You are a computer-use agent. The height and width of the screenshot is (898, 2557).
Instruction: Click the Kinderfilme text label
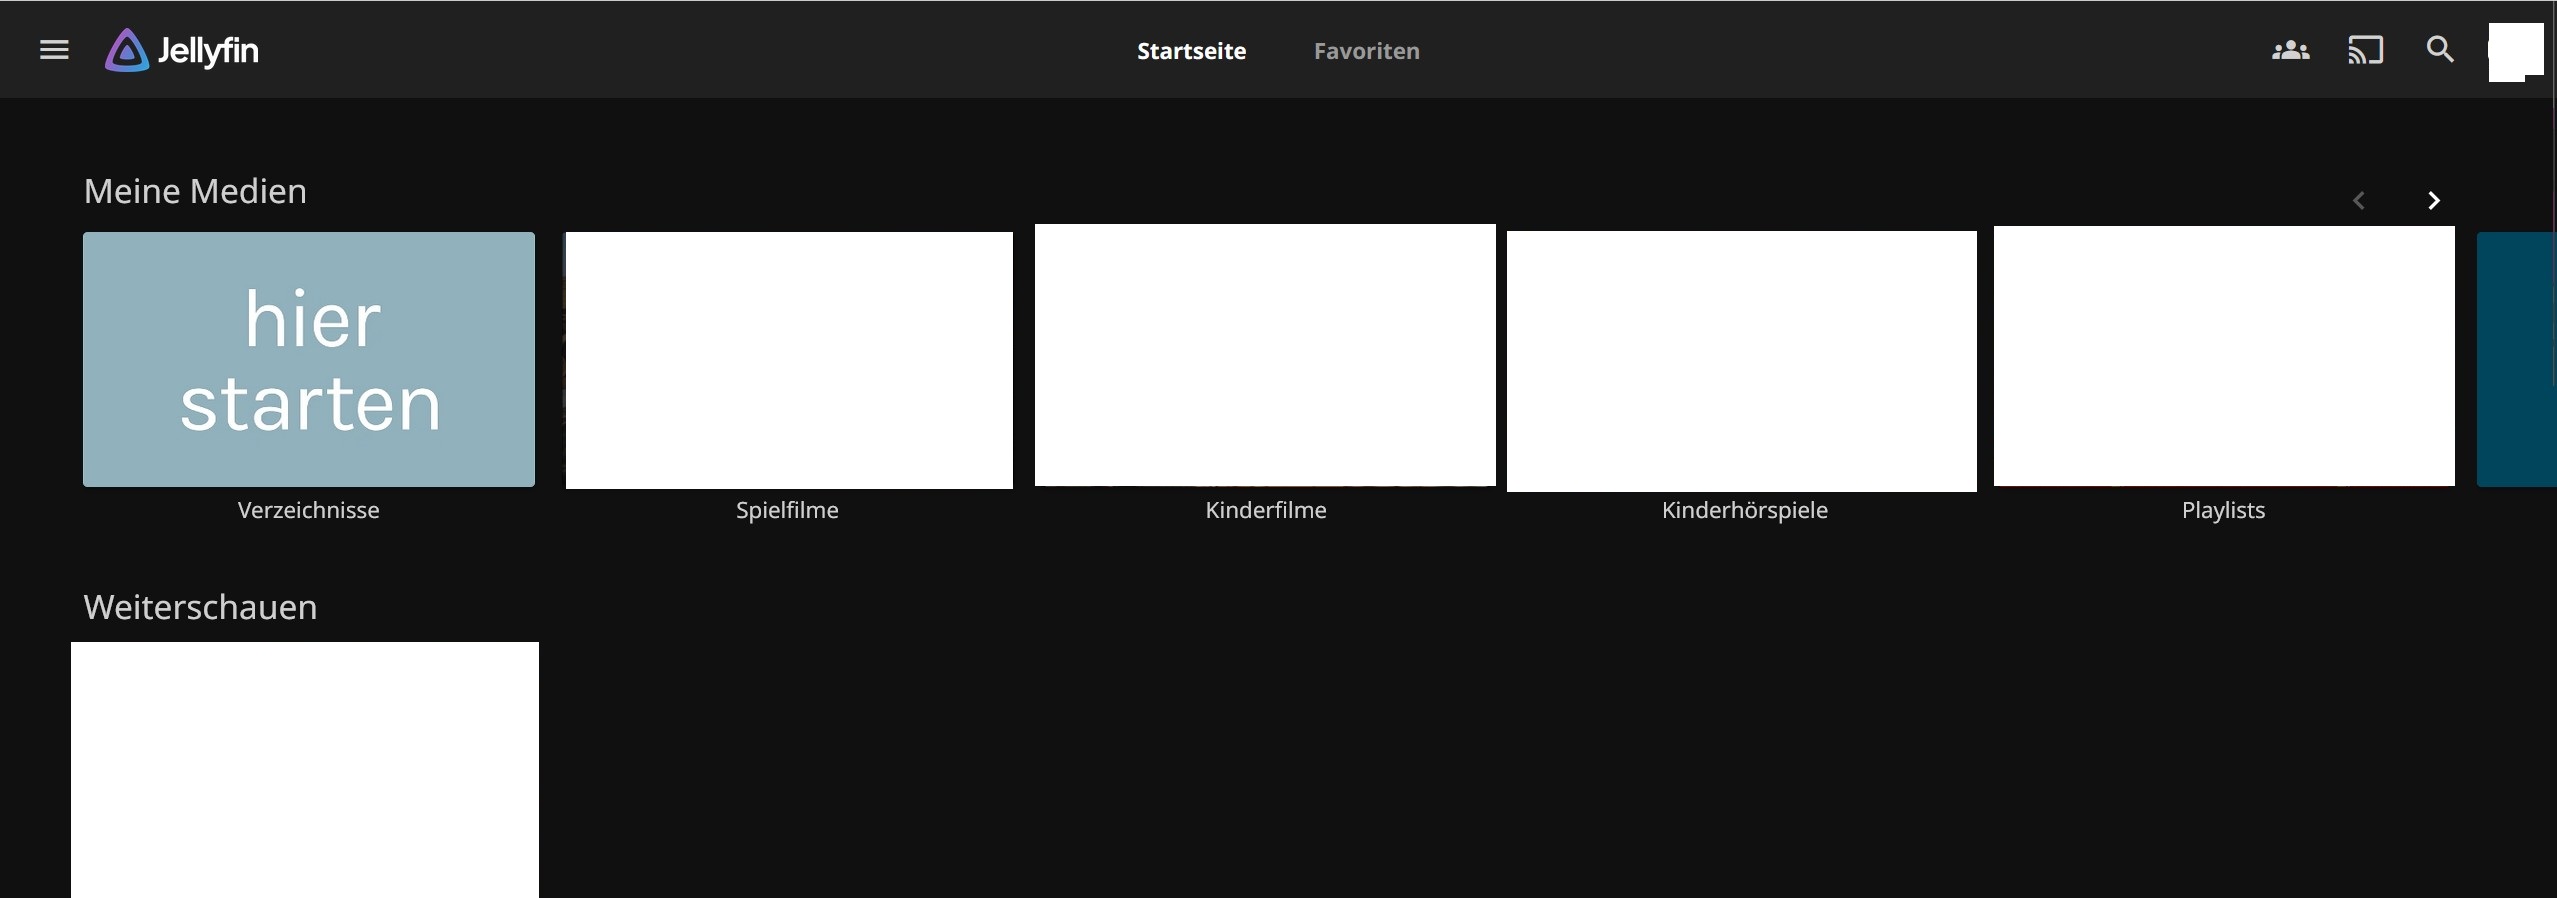click(1265, 510)
